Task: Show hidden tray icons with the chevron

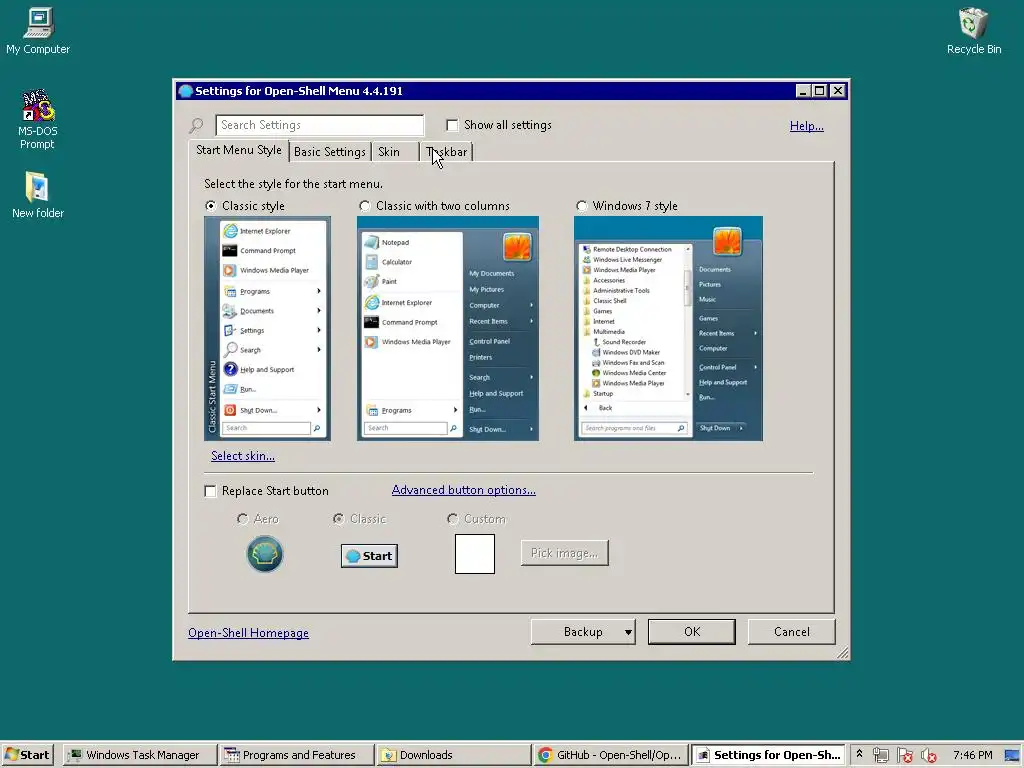Action: (x=859, y=754)
